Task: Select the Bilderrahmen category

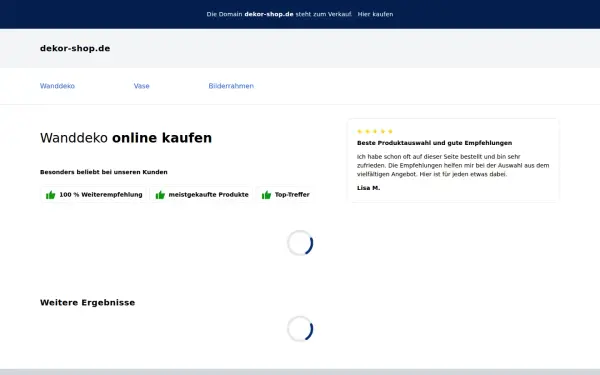Action: (x=231, y=86)
